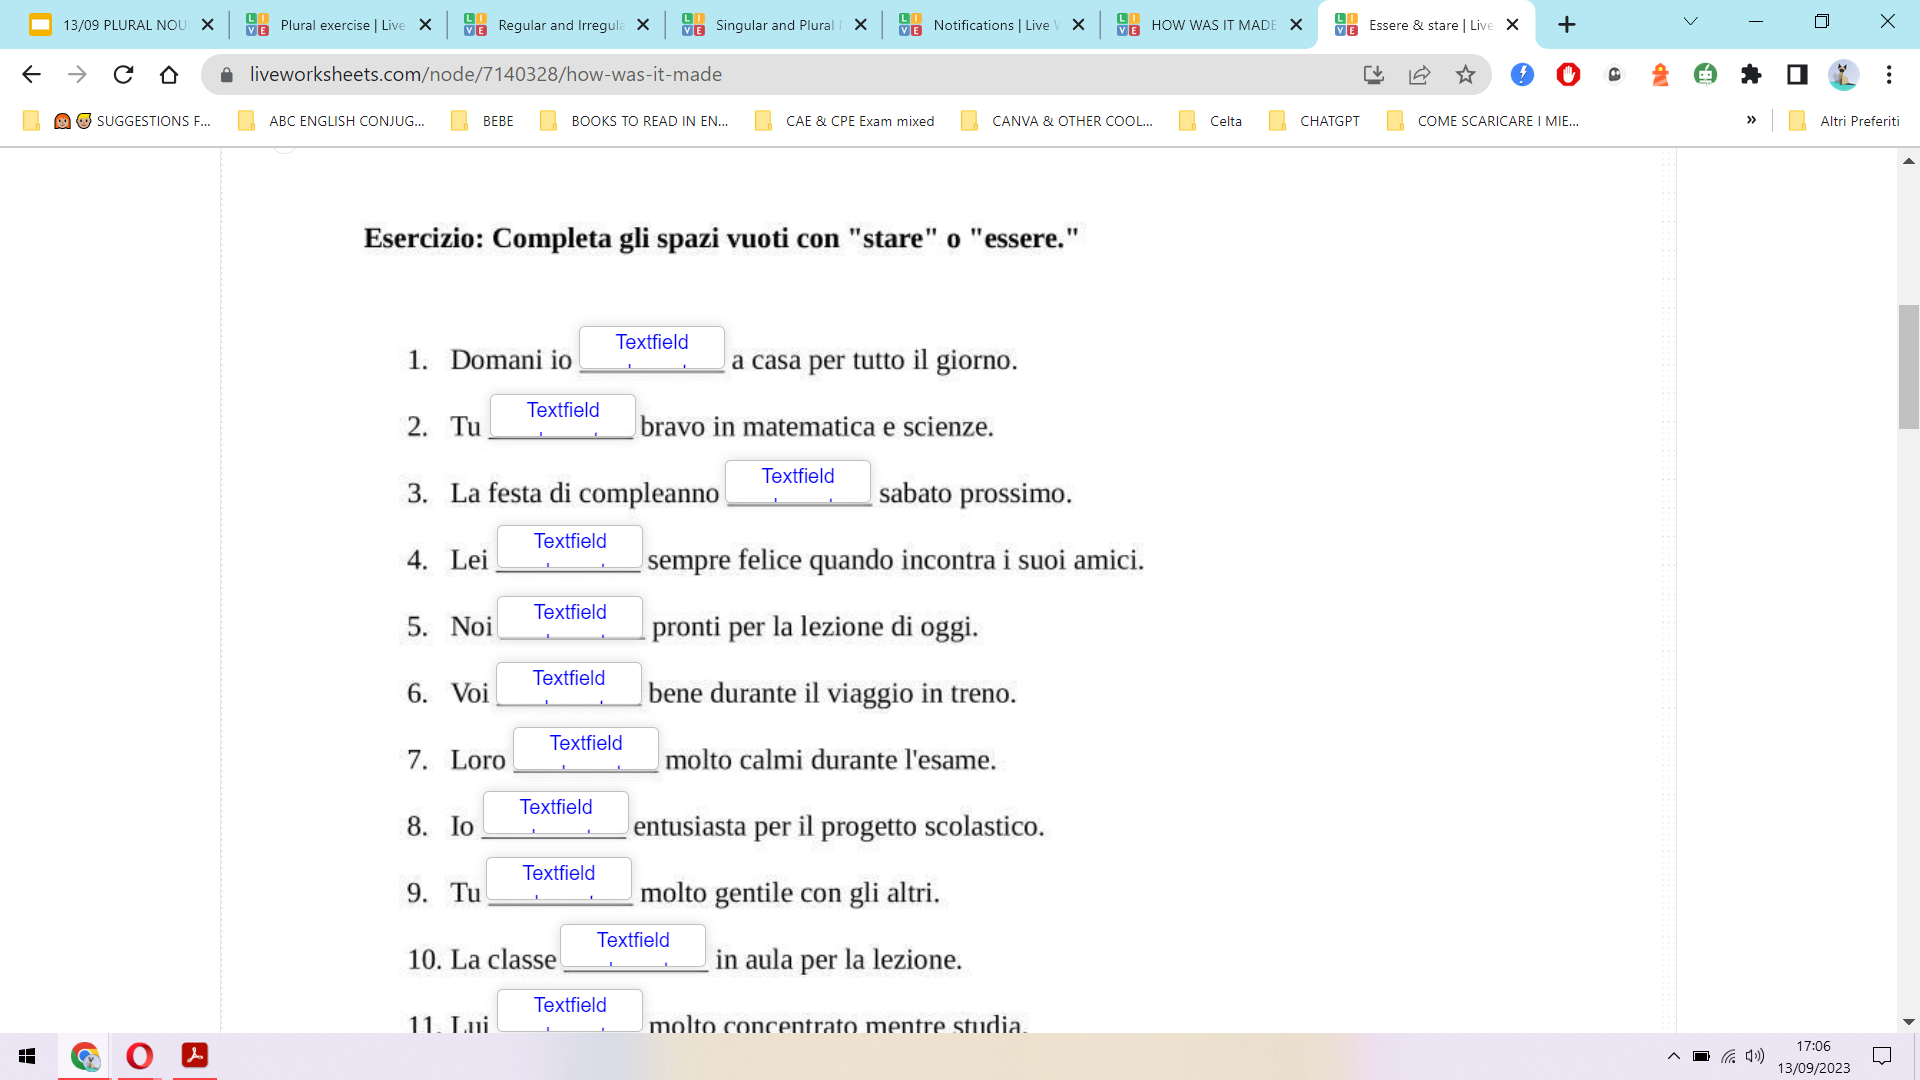This screenshot has height=1080, width=1920.
Task: Click the Textfield for sentence 1 Domani io
Action: [652, 348]
